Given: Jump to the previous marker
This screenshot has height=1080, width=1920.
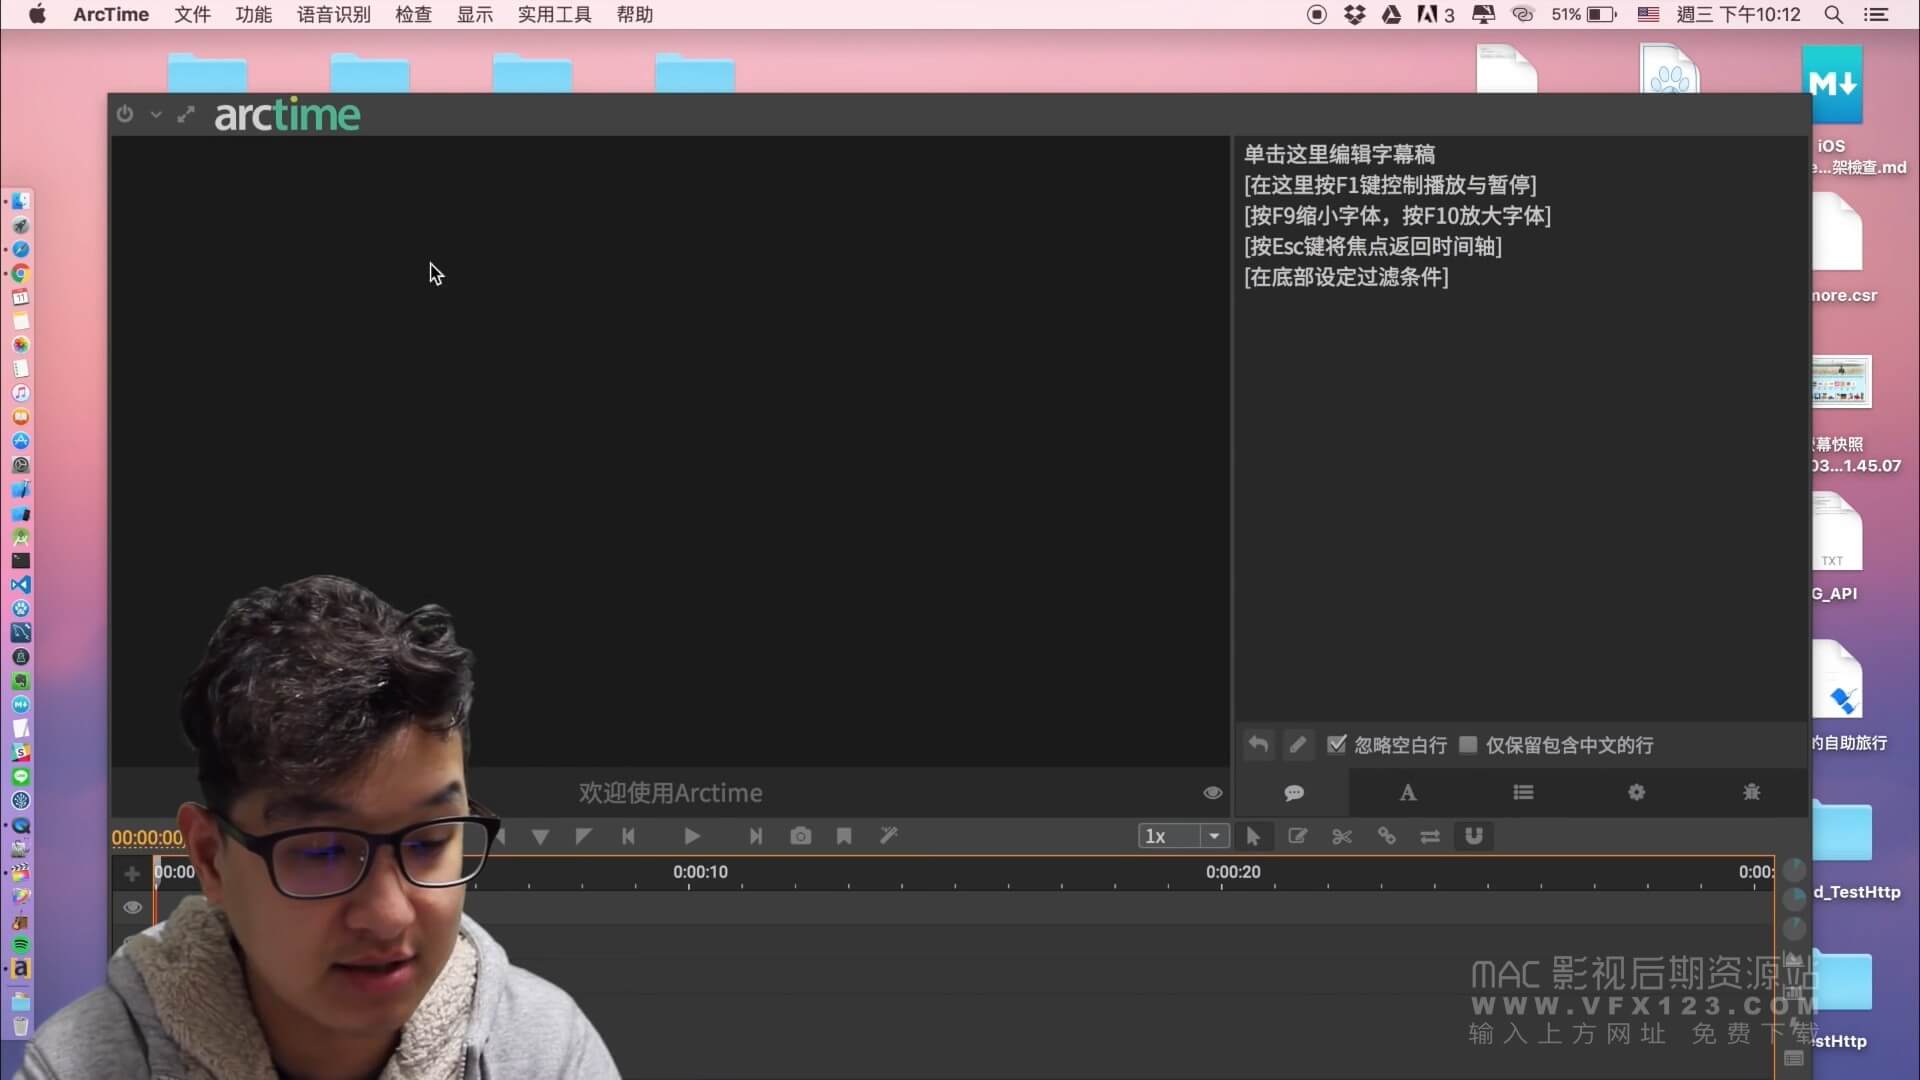Looking at the screenshot, I should point(628,836).
